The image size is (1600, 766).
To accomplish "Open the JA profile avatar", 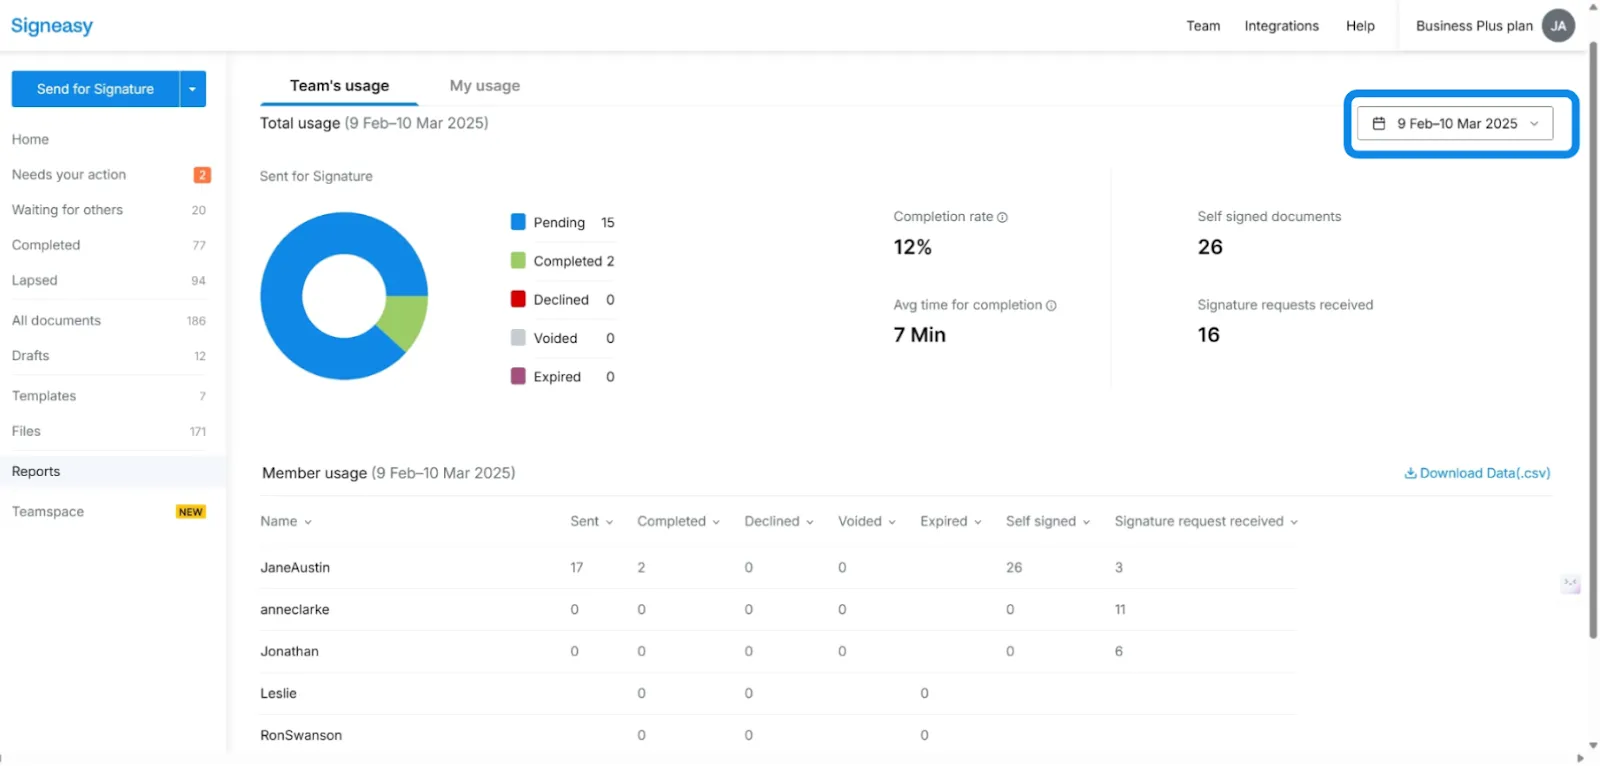I will point(1558,26).
